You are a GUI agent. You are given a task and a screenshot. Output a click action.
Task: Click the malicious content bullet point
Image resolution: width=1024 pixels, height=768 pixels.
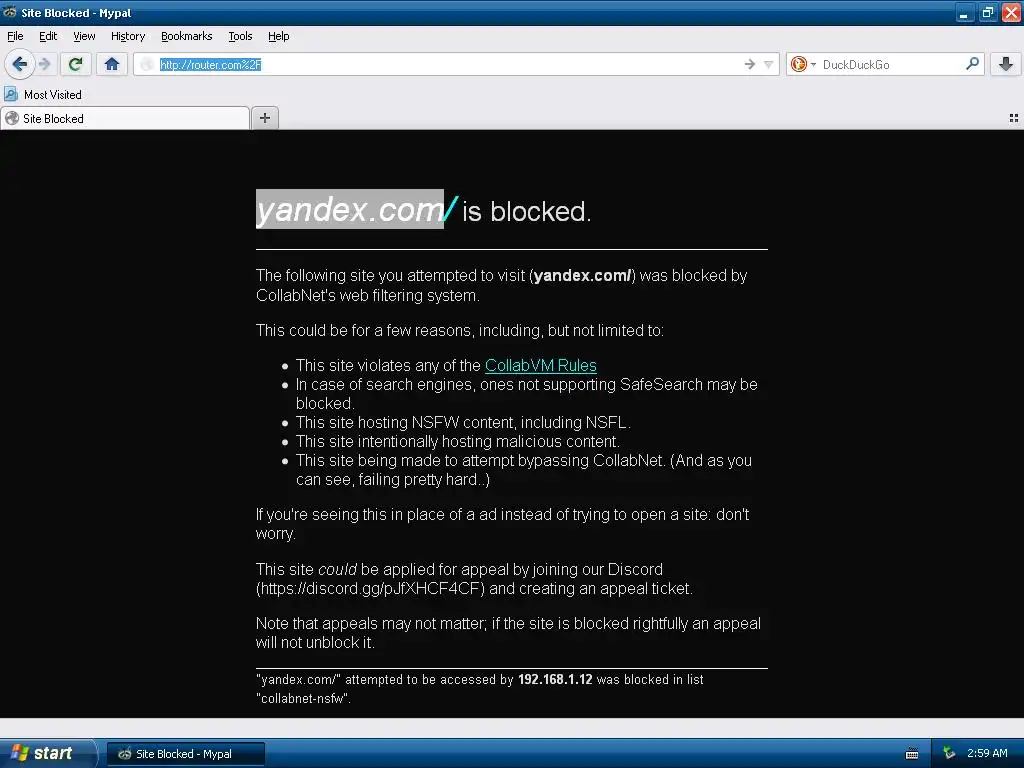(457, 441)
